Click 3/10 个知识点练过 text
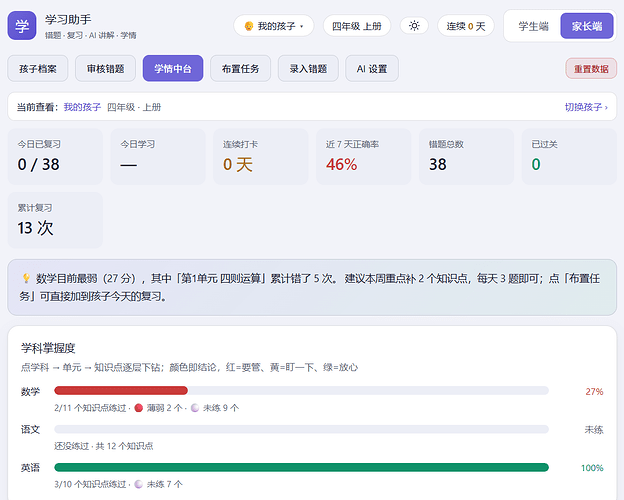This screenshot has width=624, height=500. 90,484
